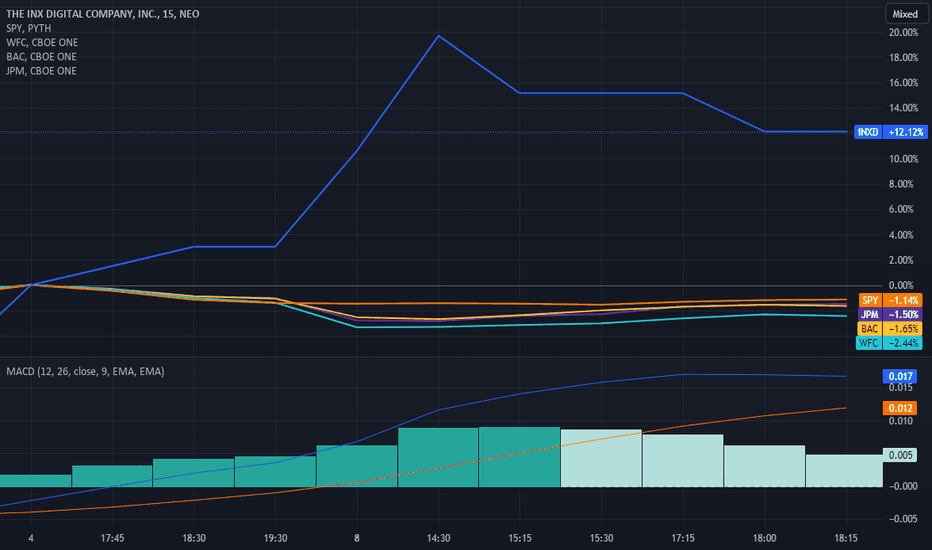Click the MACD signal 0.012 value tag

pyautogui.click(x=900, y=408)
